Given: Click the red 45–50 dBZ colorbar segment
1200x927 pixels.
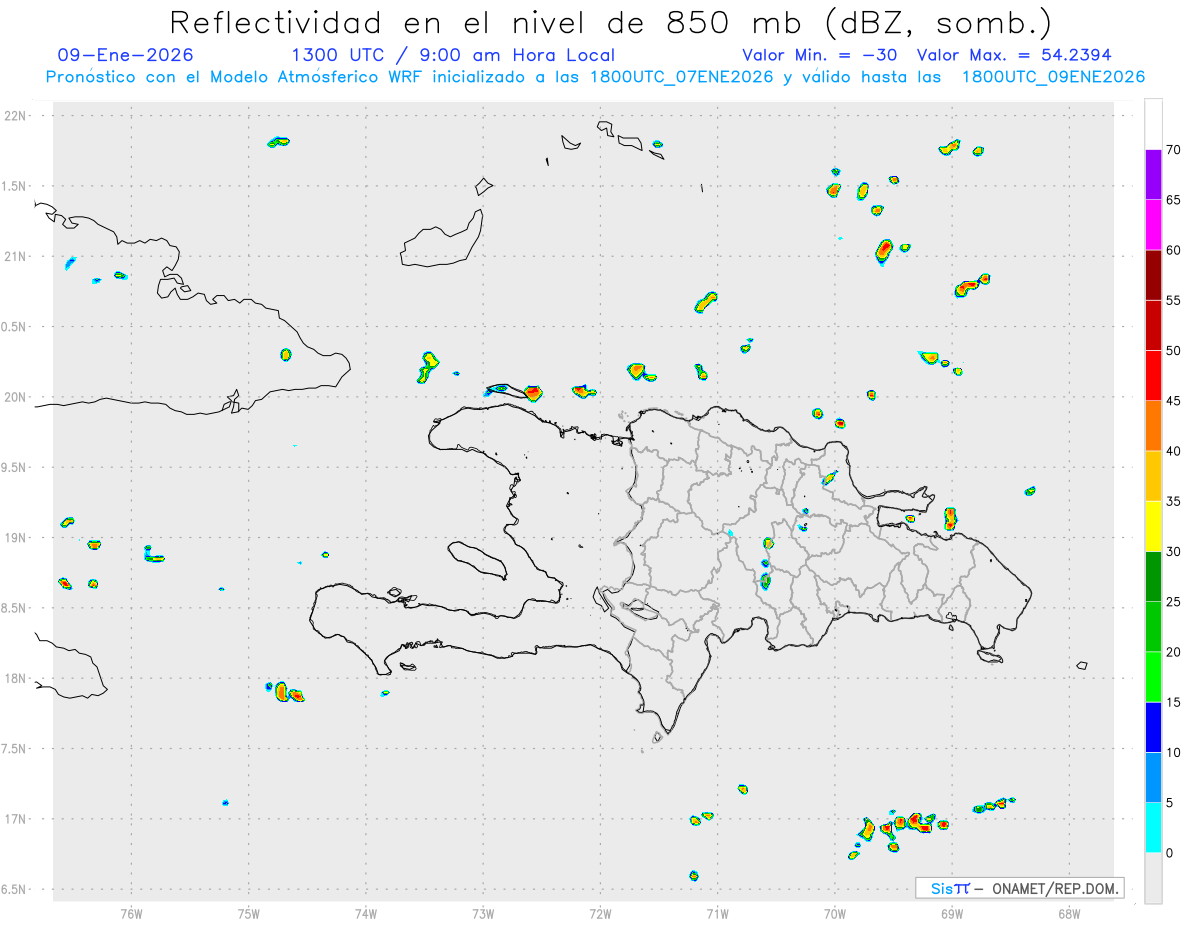Looking at the screenshot, I should (1153, 375).
